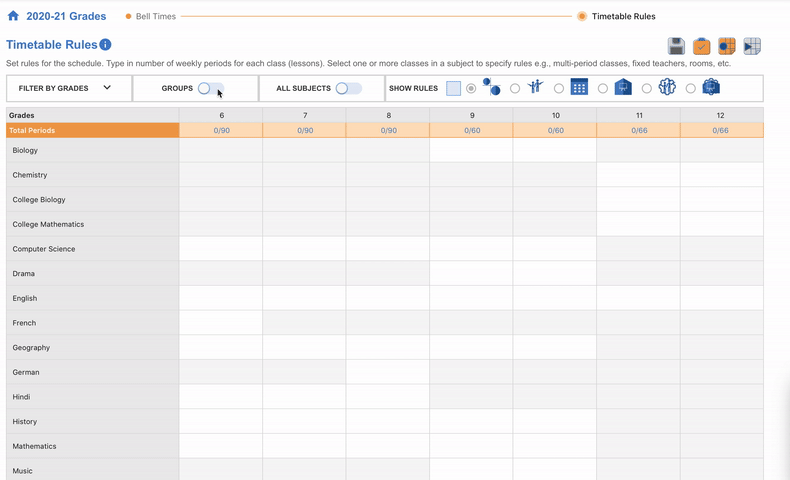This screenshot has height=480, width=790.
Task: Select radio between split circles and teachers icons
Action: (515, 89)
